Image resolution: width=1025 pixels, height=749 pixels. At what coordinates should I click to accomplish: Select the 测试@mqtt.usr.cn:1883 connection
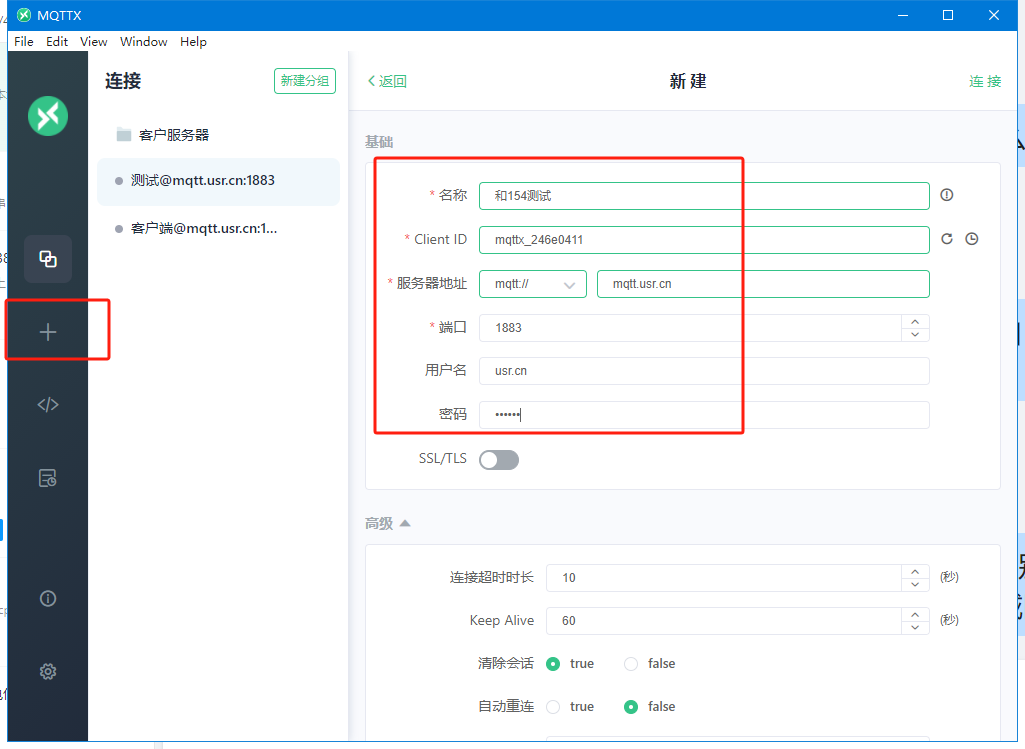click(x=203, y=181)
